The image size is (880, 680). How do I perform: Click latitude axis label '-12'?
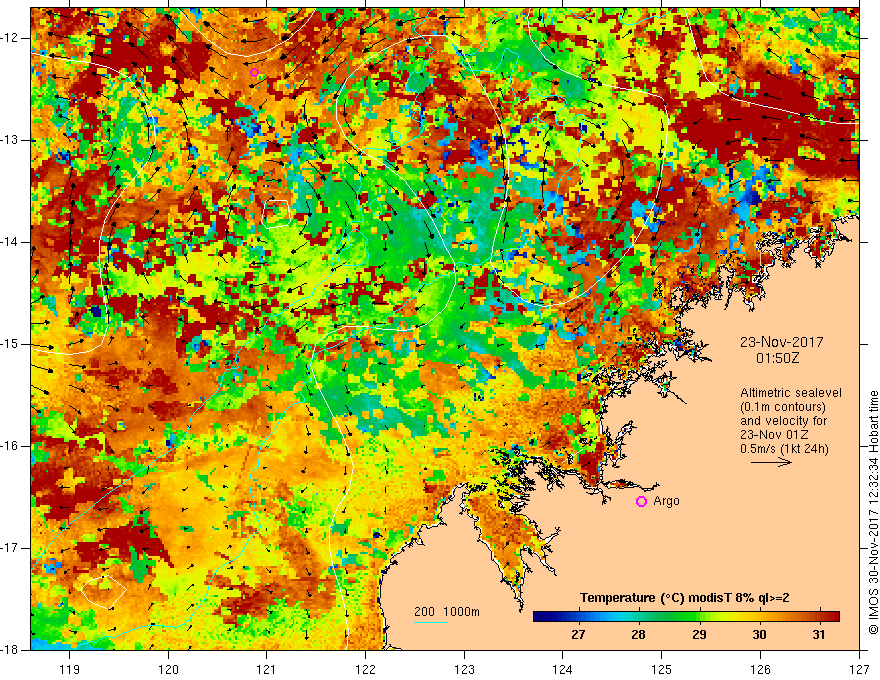point(11,38)
